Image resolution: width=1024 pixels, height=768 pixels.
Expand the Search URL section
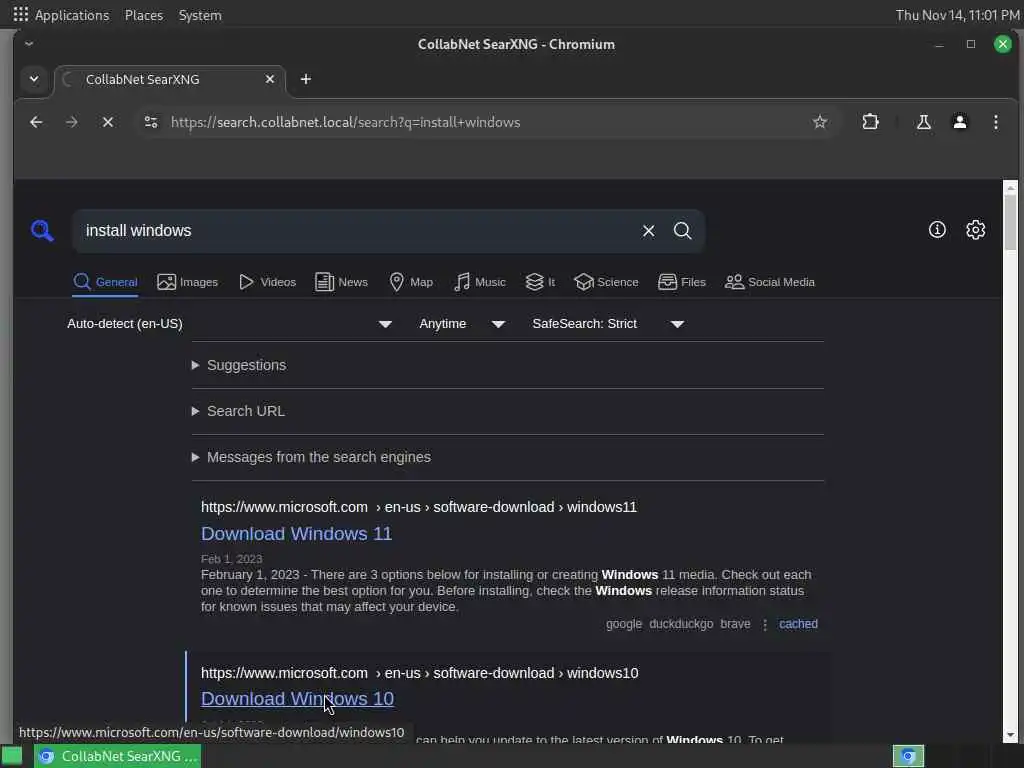click(x=238, y=411)
